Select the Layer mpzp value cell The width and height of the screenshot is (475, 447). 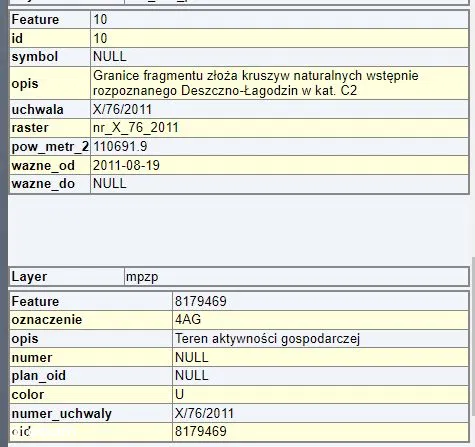click(296, 277)
